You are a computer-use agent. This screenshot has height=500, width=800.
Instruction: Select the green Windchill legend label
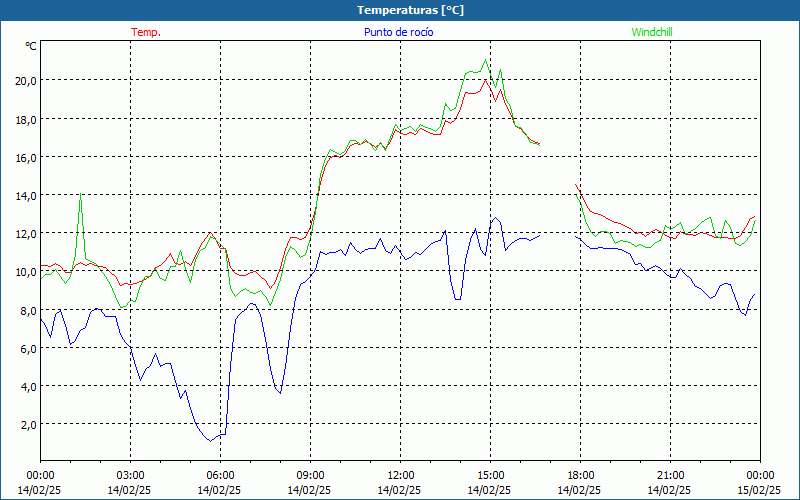[x=652, y=32]
